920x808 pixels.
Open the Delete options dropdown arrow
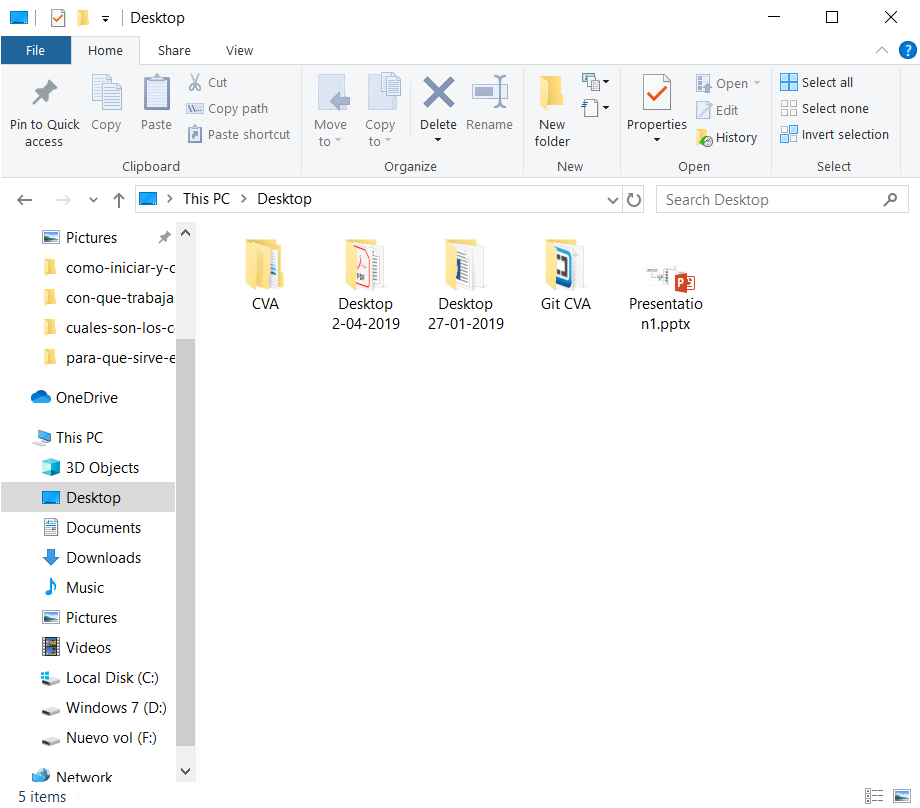point(438,140)
